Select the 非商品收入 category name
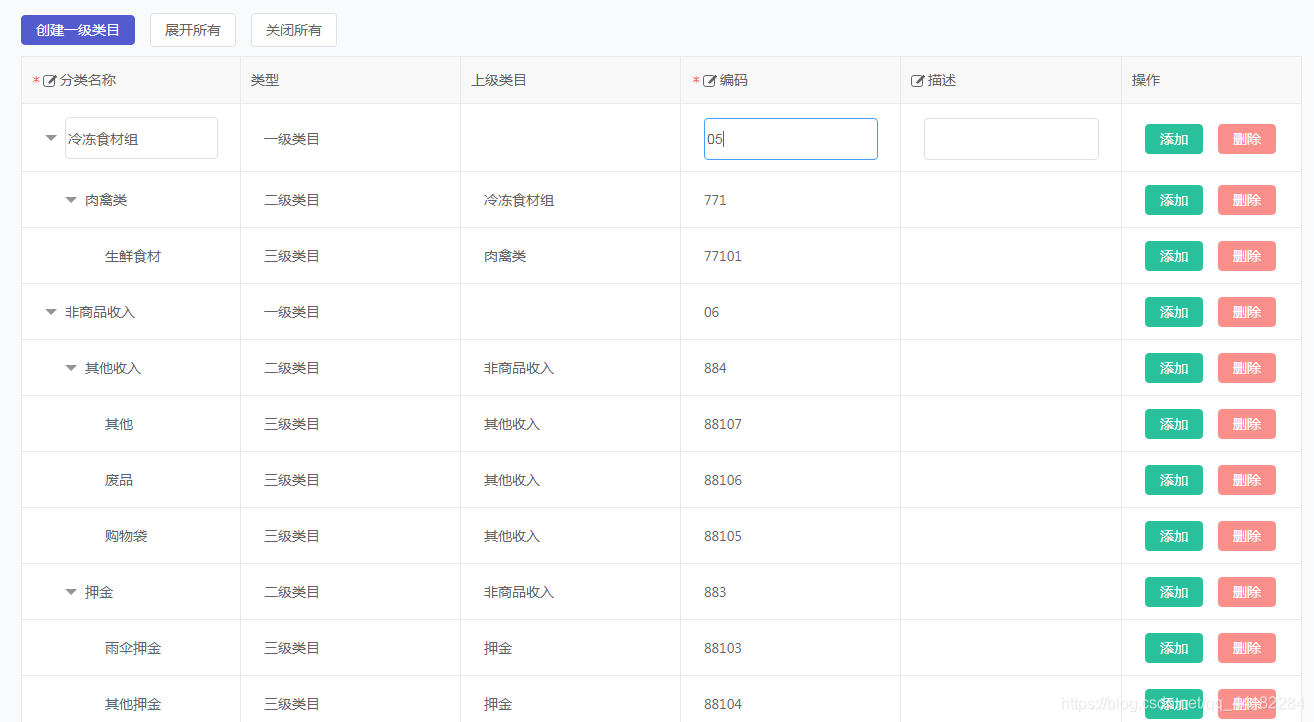 100,312
